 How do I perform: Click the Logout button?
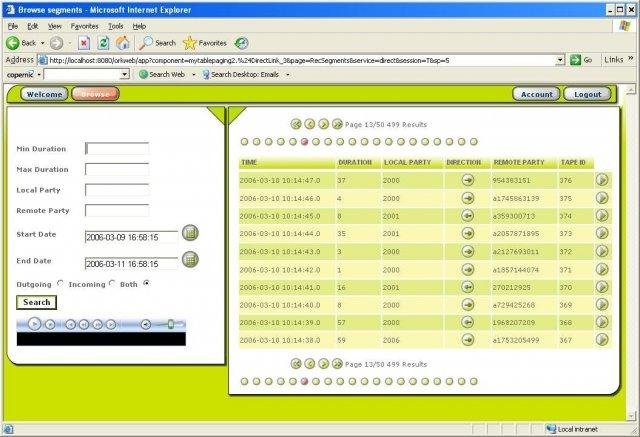[x=587, y=94]
